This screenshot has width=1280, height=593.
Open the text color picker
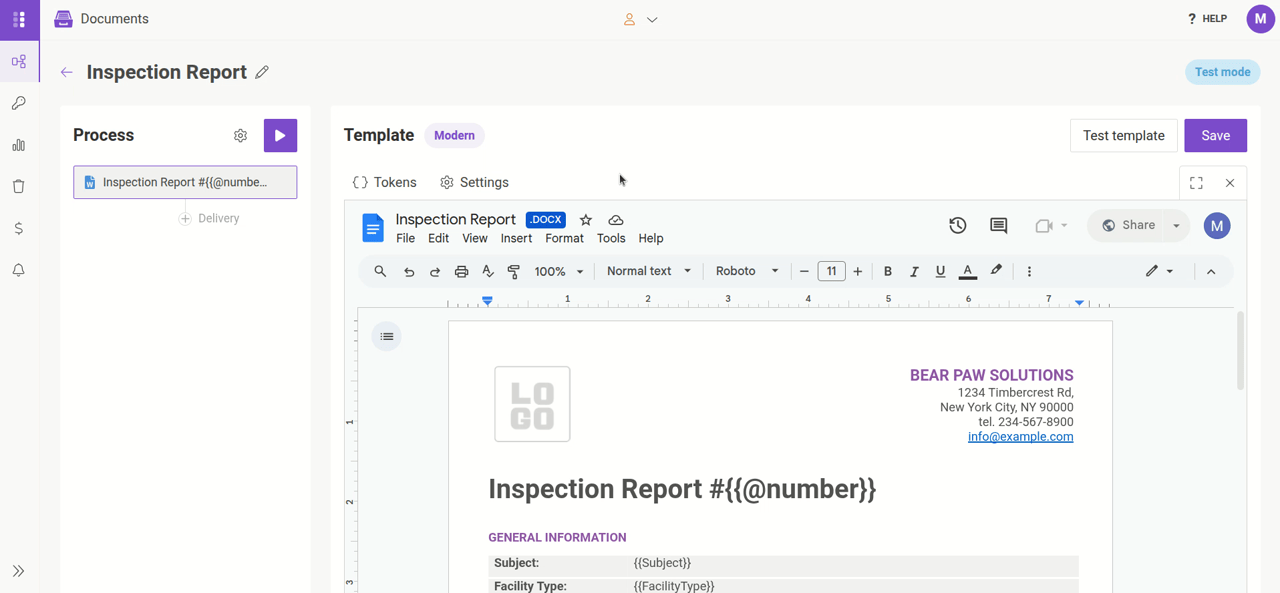click(x=967, y=271)
